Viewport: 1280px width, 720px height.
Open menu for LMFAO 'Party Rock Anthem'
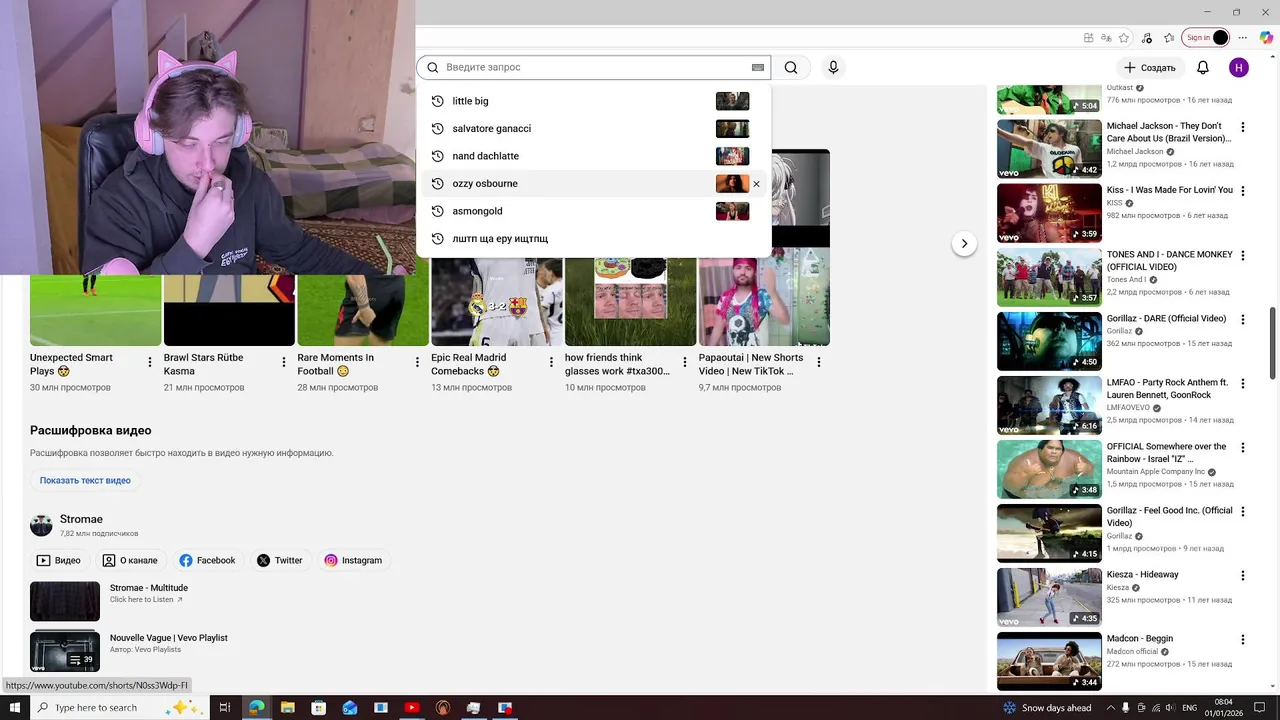(1243, 383)
